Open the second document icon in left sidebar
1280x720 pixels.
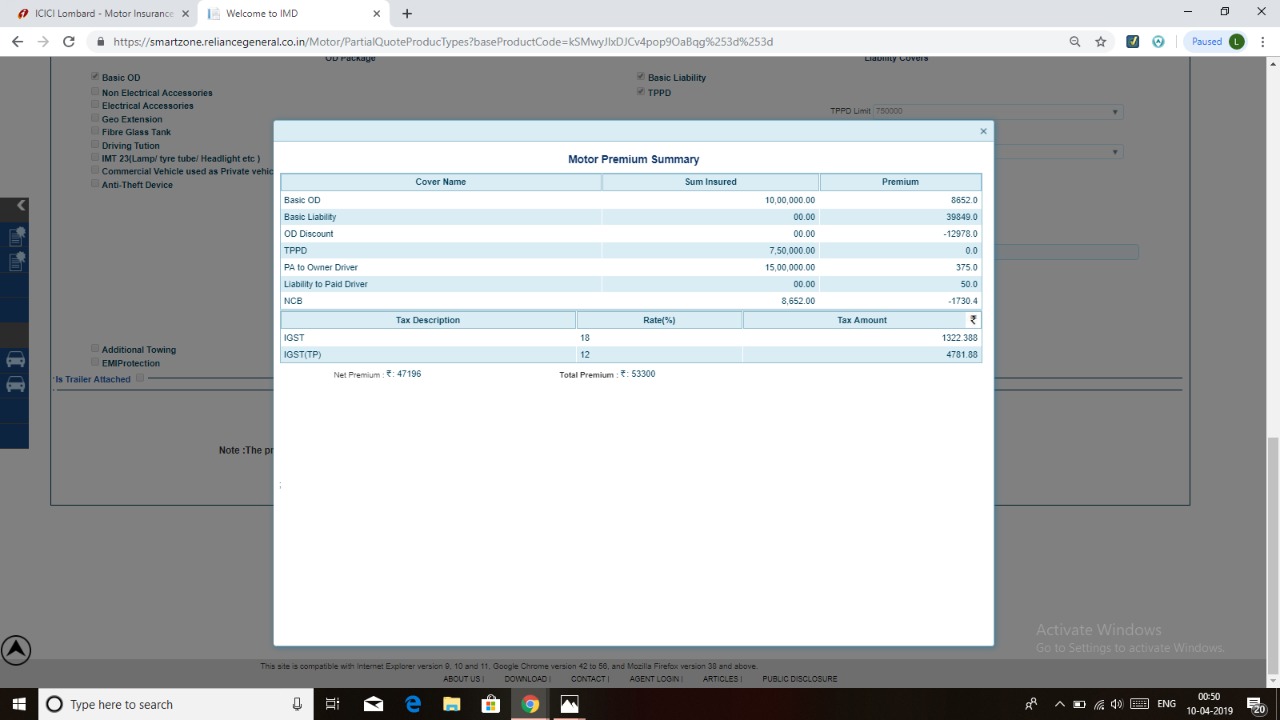pyautogui.click(x=16, y=262)
